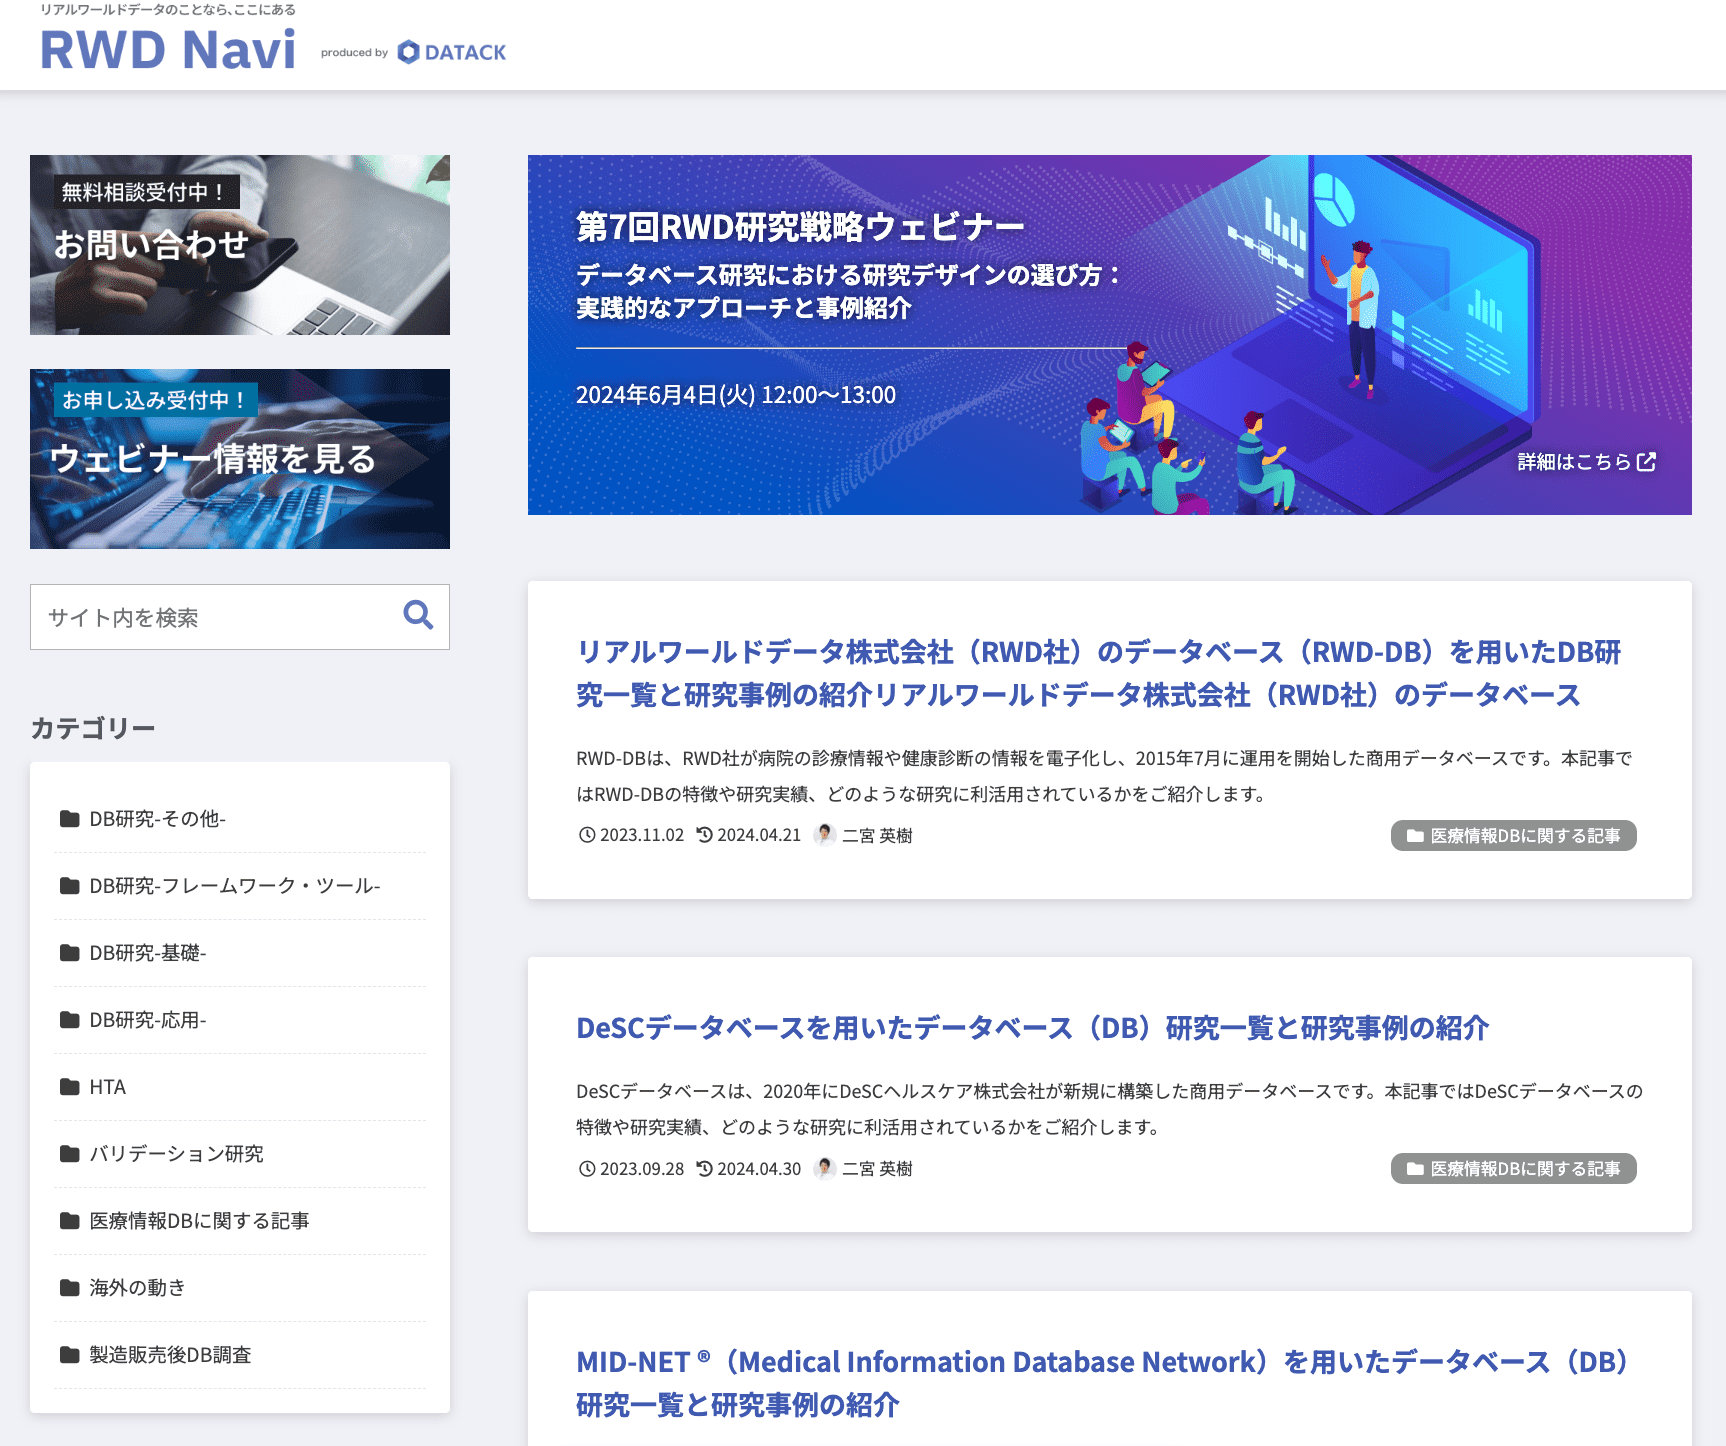Click the お申し込み受付中！ label
The width and height of the screenshot is (1726, 1446).
click(x=156, y=400)
